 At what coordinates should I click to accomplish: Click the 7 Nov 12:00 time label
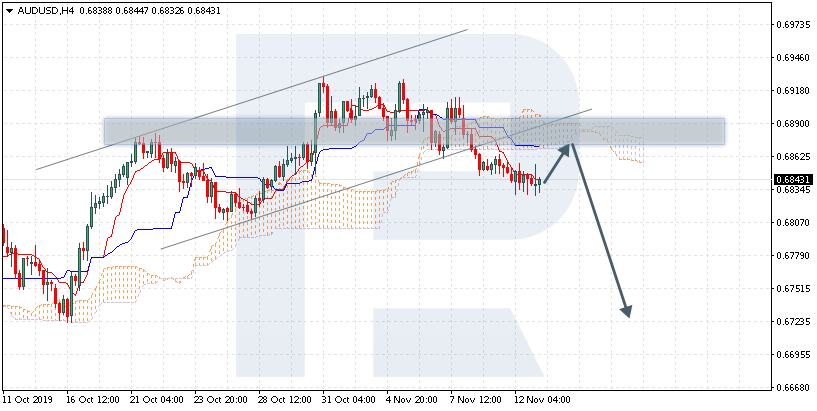click(x=475, y=400)
